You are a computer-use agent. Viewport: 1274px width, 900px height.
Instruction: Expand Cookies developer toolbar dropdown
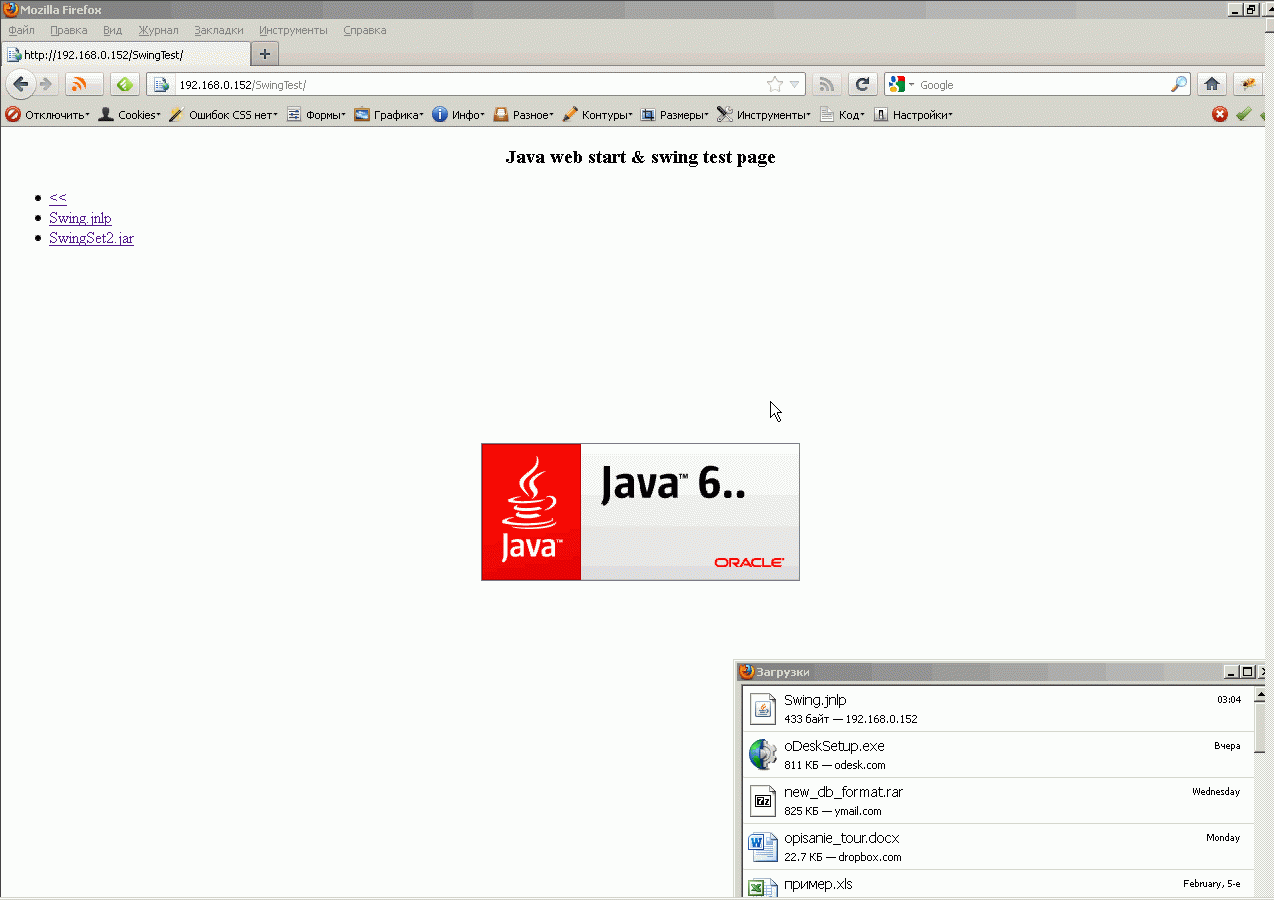[x=129, y=115]
